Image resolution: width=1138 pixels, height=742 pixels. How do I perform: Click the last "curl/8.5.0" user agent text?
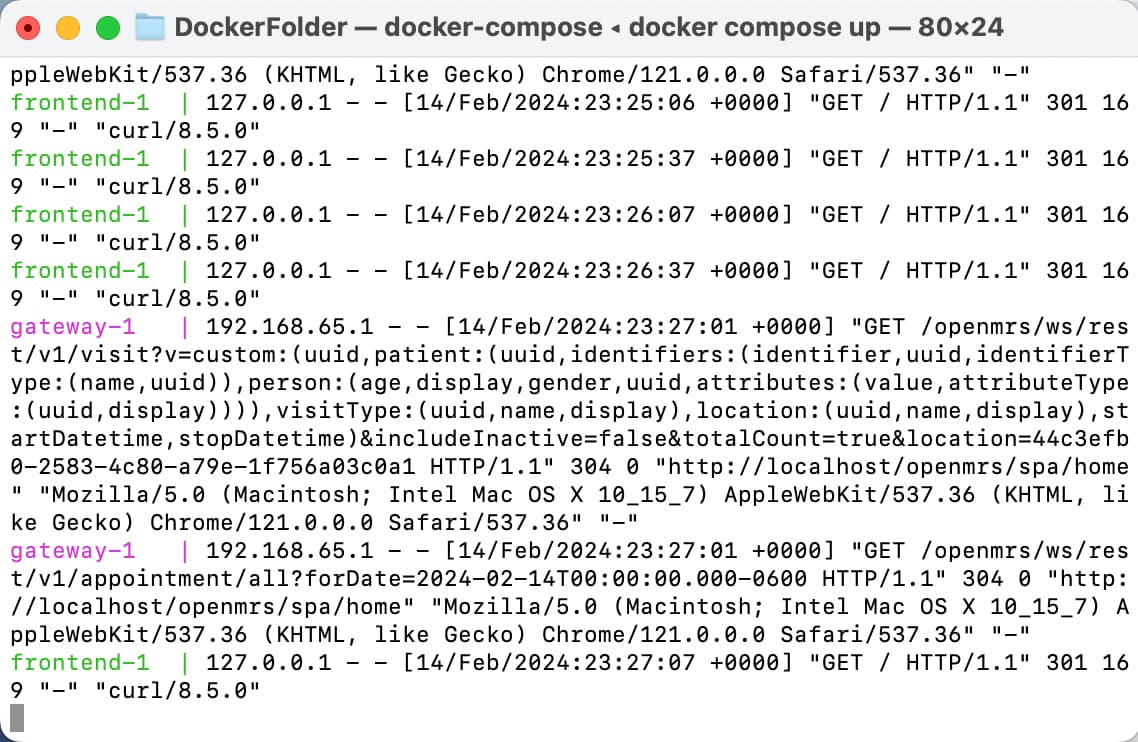pos(178,690)
